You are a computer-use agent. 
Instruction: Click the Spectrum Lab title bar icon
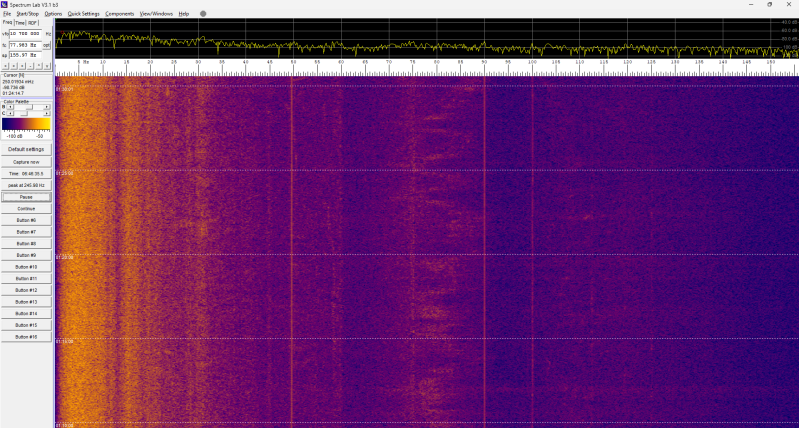tap(4, 4)
